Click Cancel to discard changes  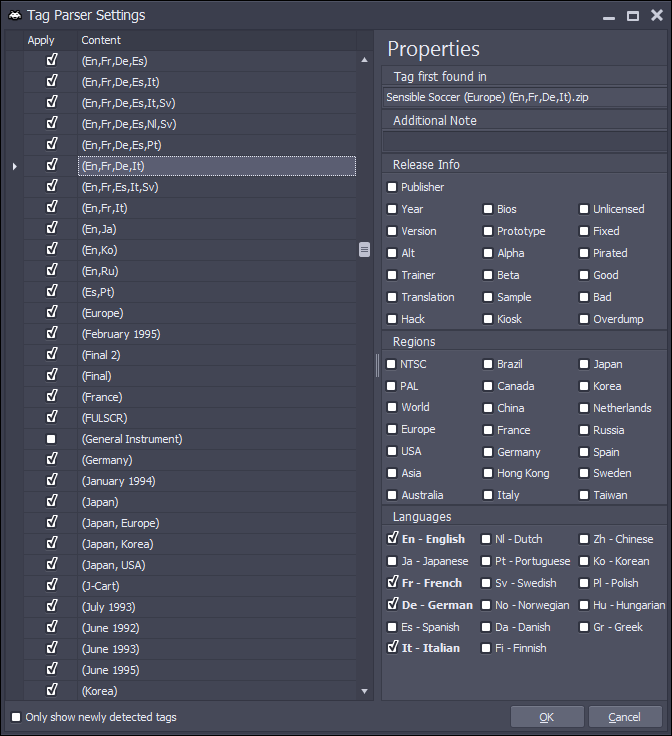(625, 717)
